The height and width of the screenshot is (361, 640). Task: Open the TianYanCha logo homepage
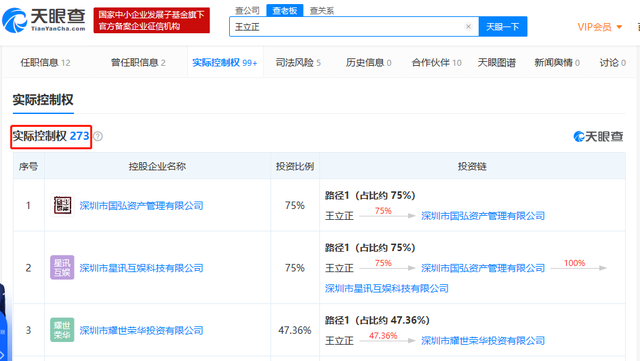tap(44, 20)
